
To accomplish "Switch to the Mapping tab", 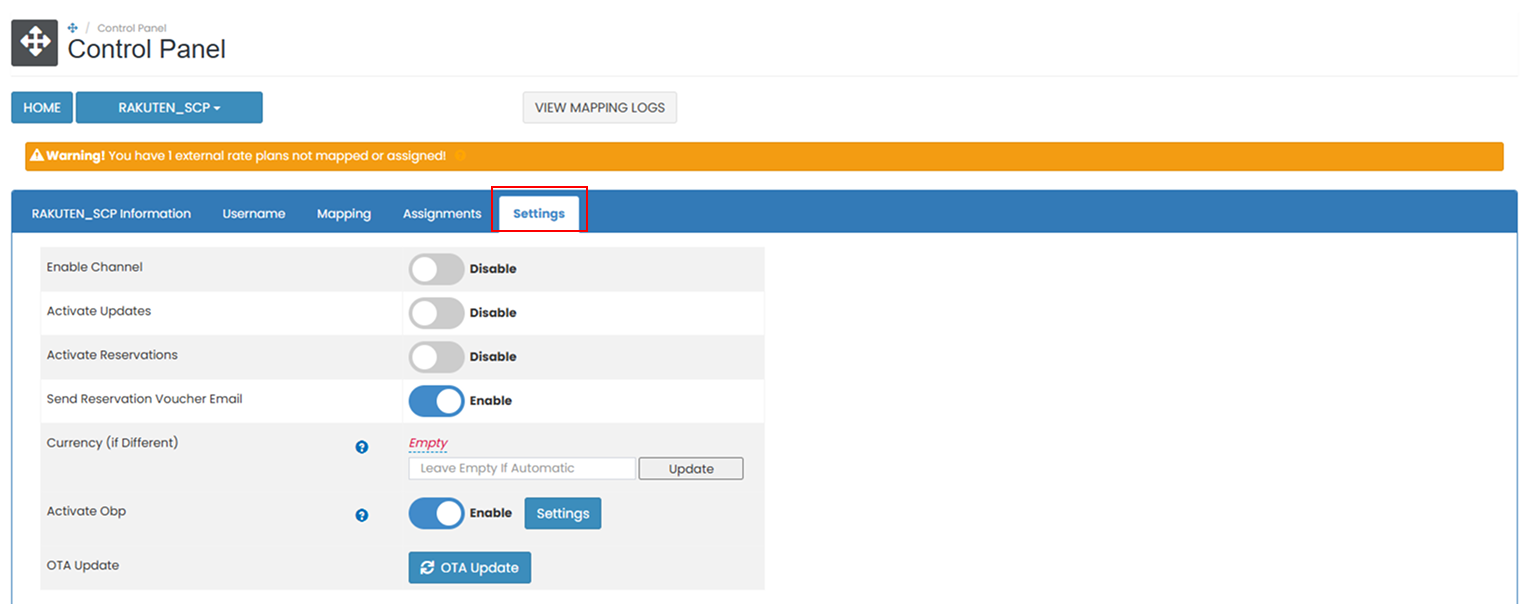I will pos(343,213).
